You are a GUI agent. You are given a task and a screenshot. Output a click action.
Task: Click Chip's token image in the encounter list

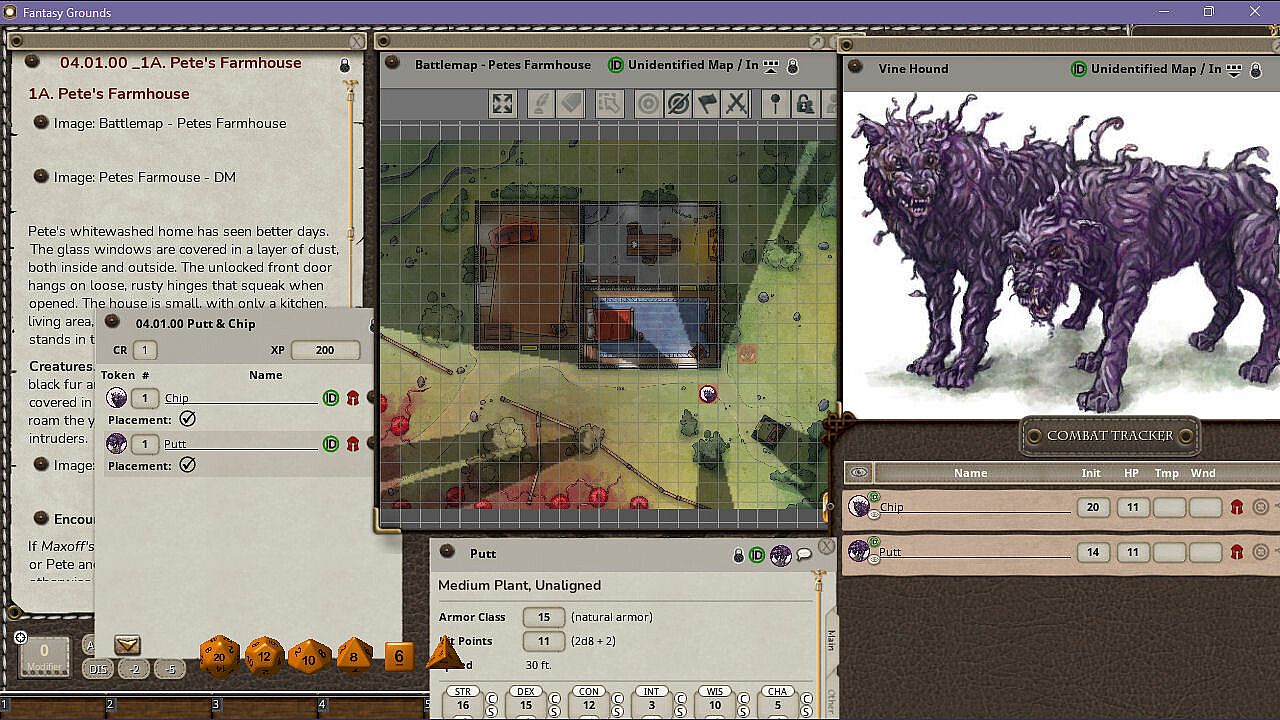coord(116,398)
